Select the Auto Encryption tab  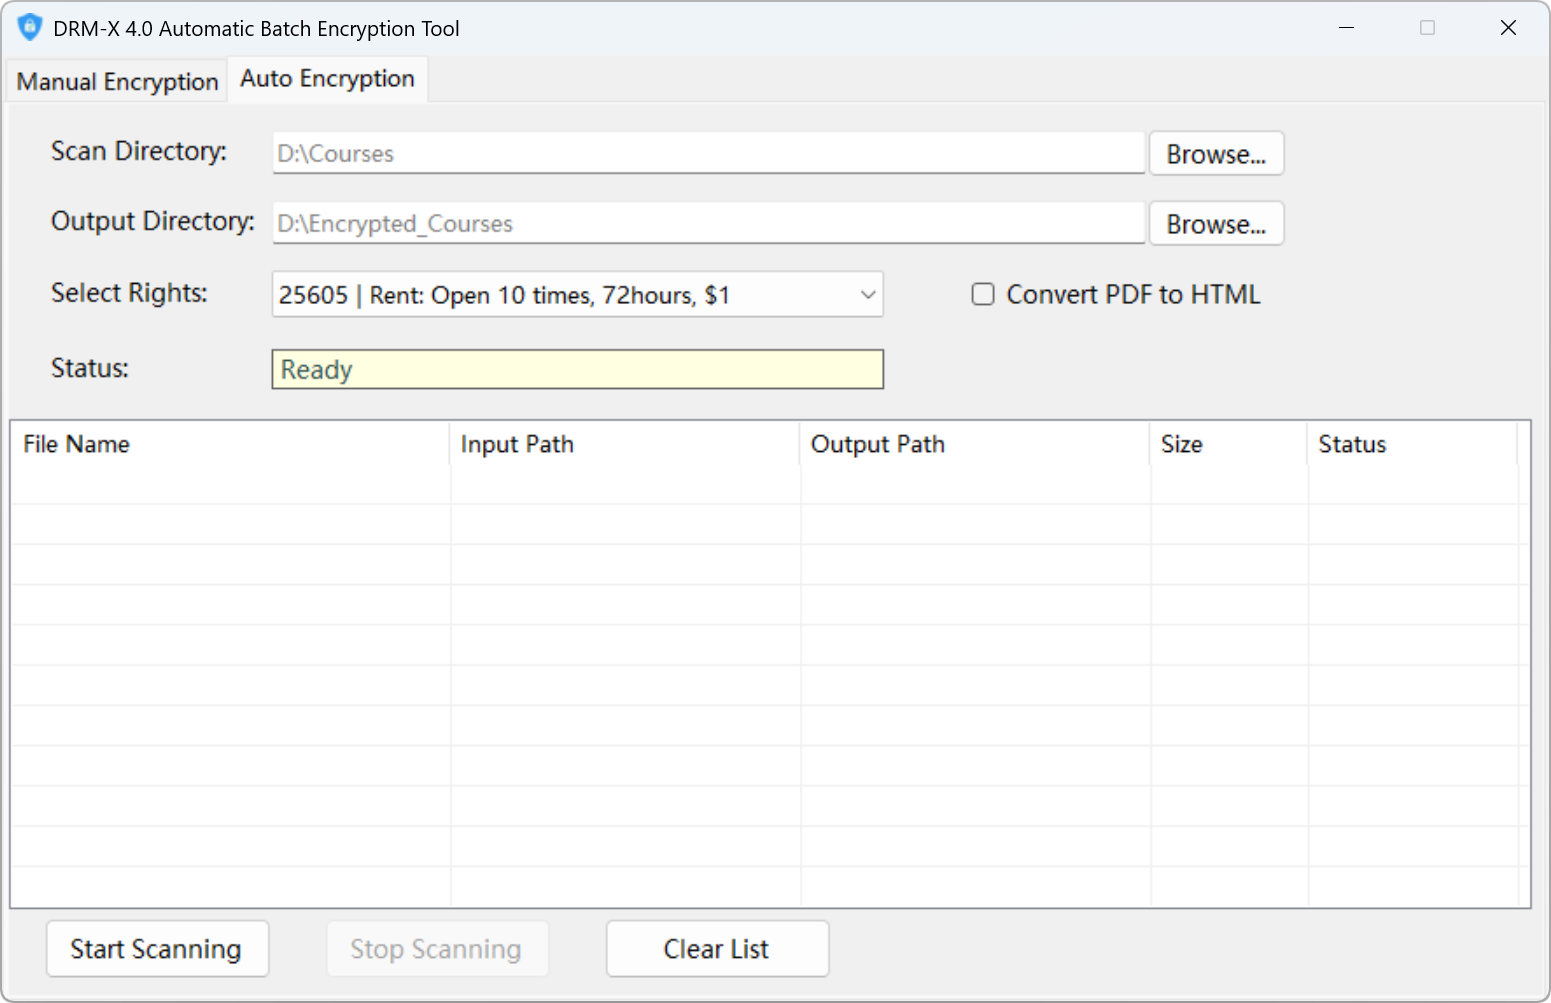click(x=327, y=78)
